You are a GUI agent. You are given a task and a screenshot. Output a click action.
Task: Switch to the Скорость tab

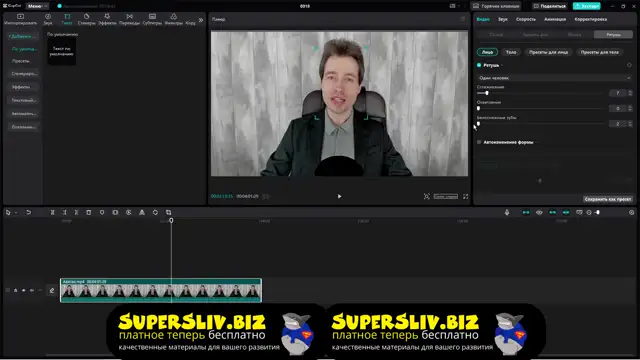526,19
